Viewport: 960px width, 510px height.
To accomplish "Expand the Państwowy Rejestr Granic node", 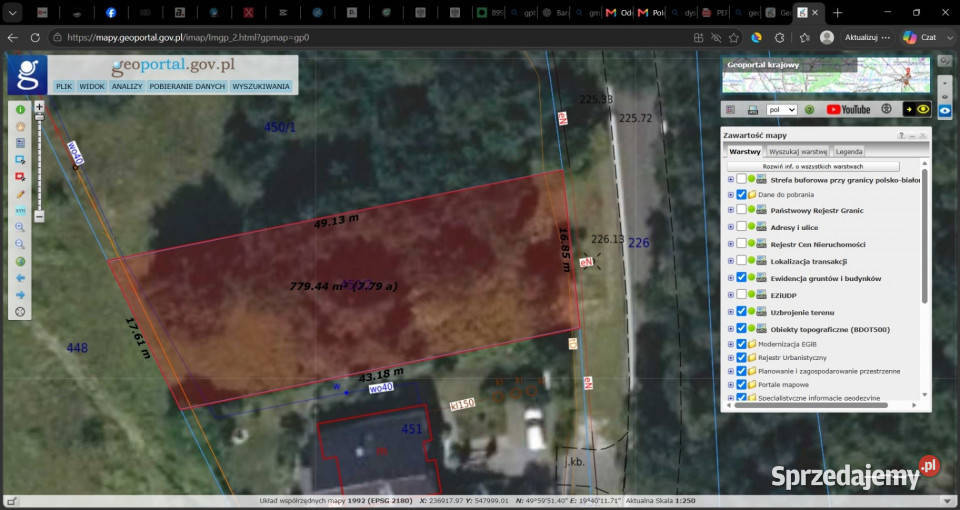I will click(731, 211).
